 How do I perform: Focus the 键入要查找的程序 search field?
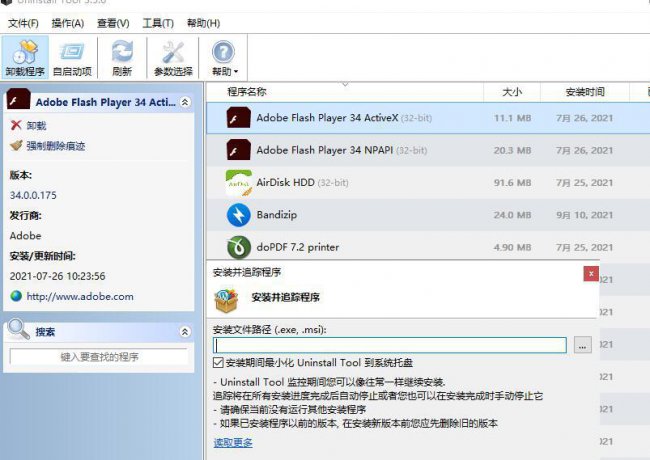click(99, 357)
